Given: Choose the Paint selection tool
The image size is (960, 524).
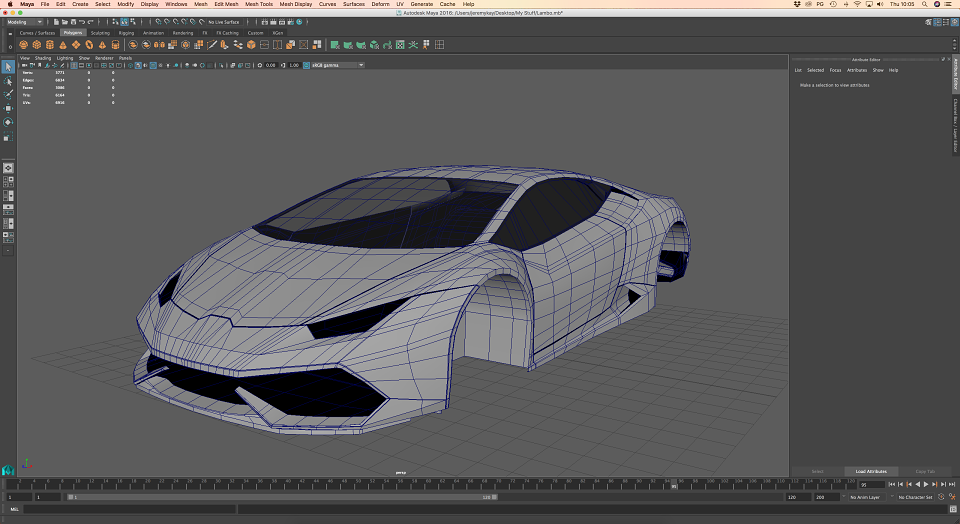Looking at the screenshot, I should [8, 94].
